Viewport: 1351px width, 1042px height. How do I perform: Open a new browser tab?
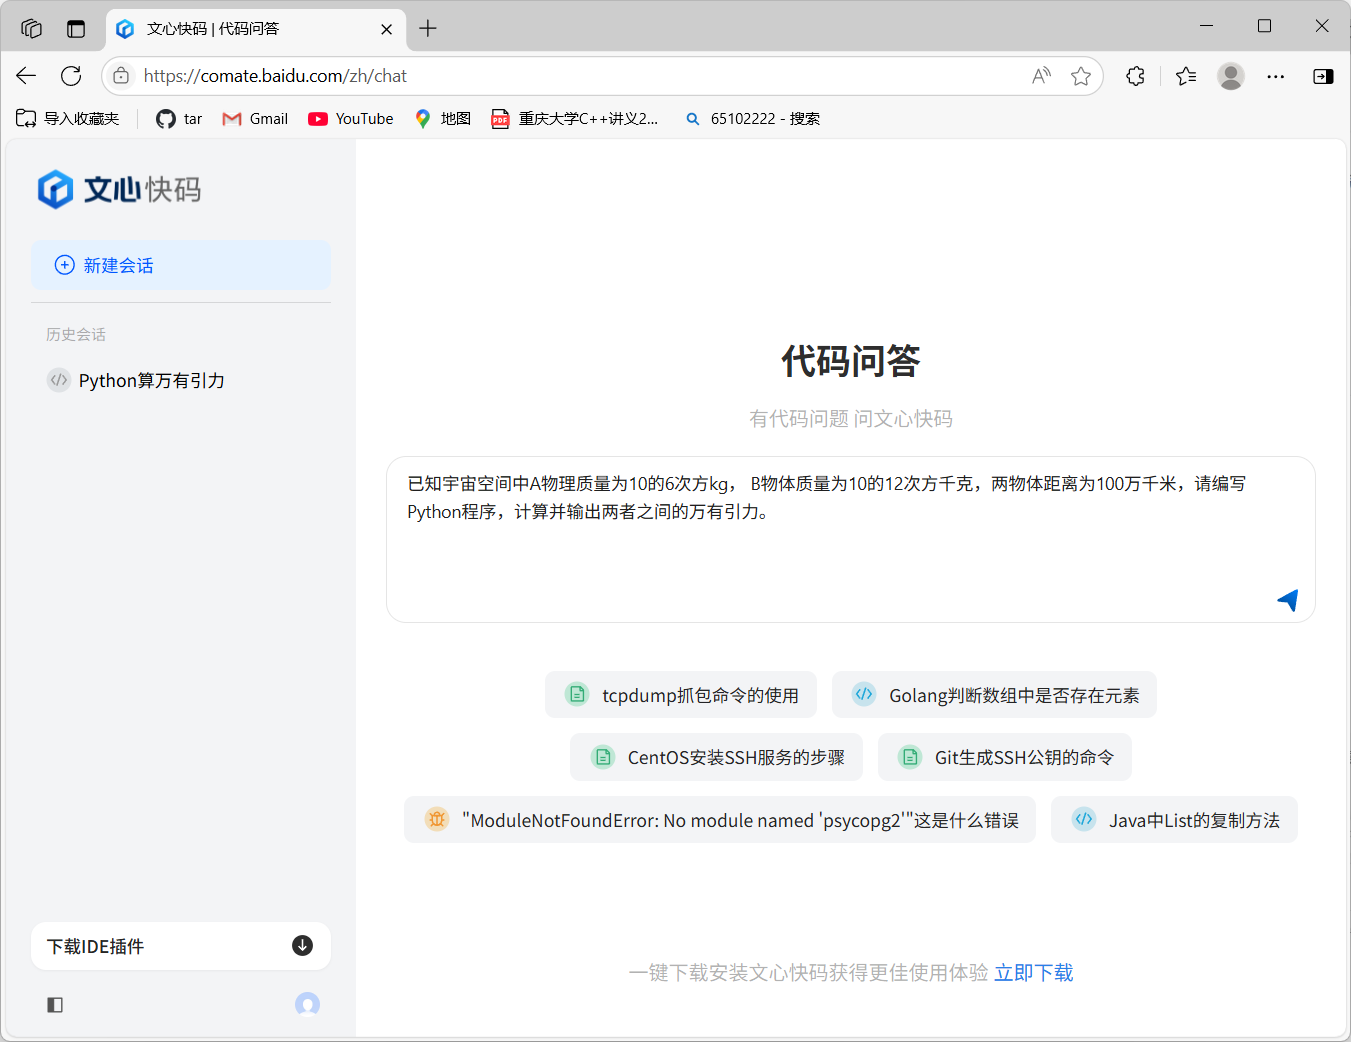pyautogui.click(x=428, y=28)
